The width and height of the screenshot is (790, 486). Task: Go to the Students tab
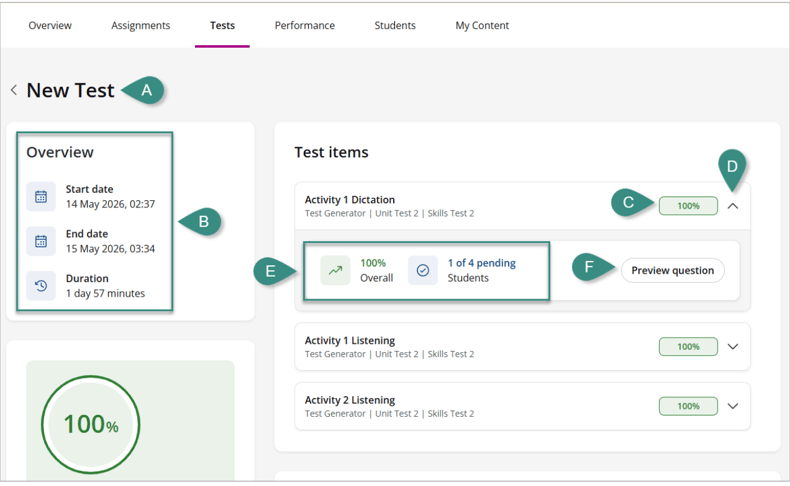395,25
